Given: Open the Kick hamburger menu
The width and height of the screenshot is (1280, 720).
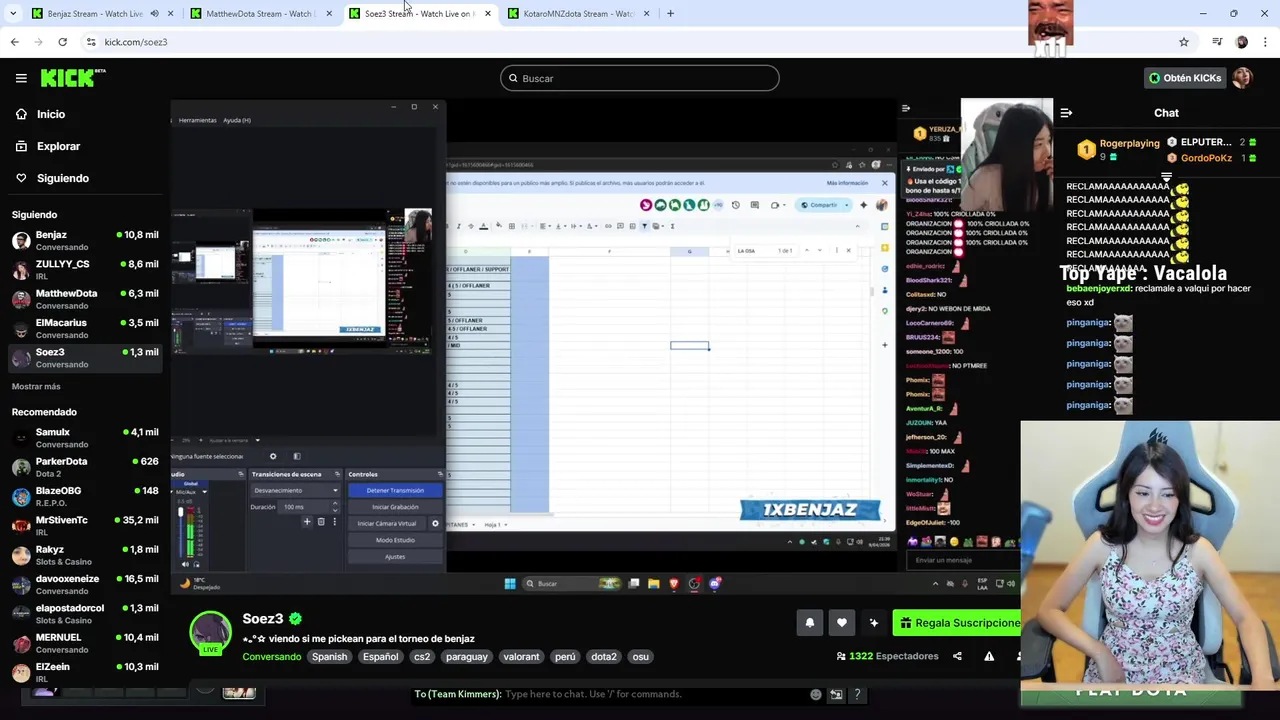Looking at the screenshot, I should click(21, 78).
